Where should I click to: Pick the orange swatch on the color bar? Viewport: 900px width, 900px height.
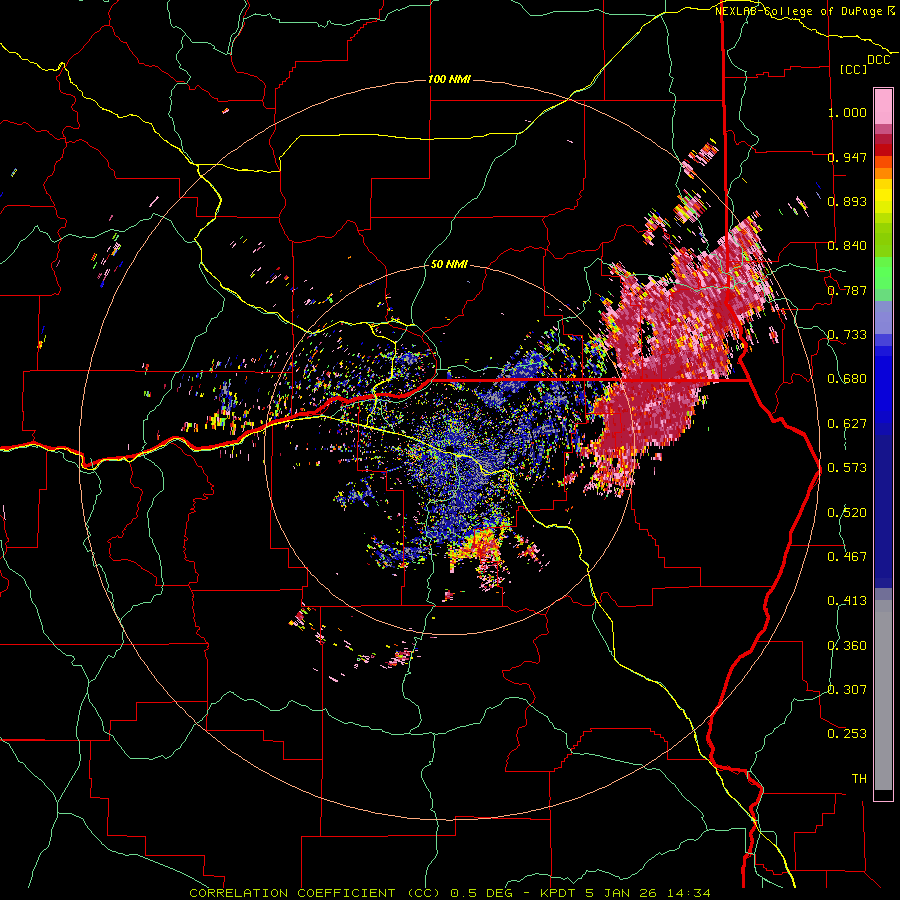[883, 173]
